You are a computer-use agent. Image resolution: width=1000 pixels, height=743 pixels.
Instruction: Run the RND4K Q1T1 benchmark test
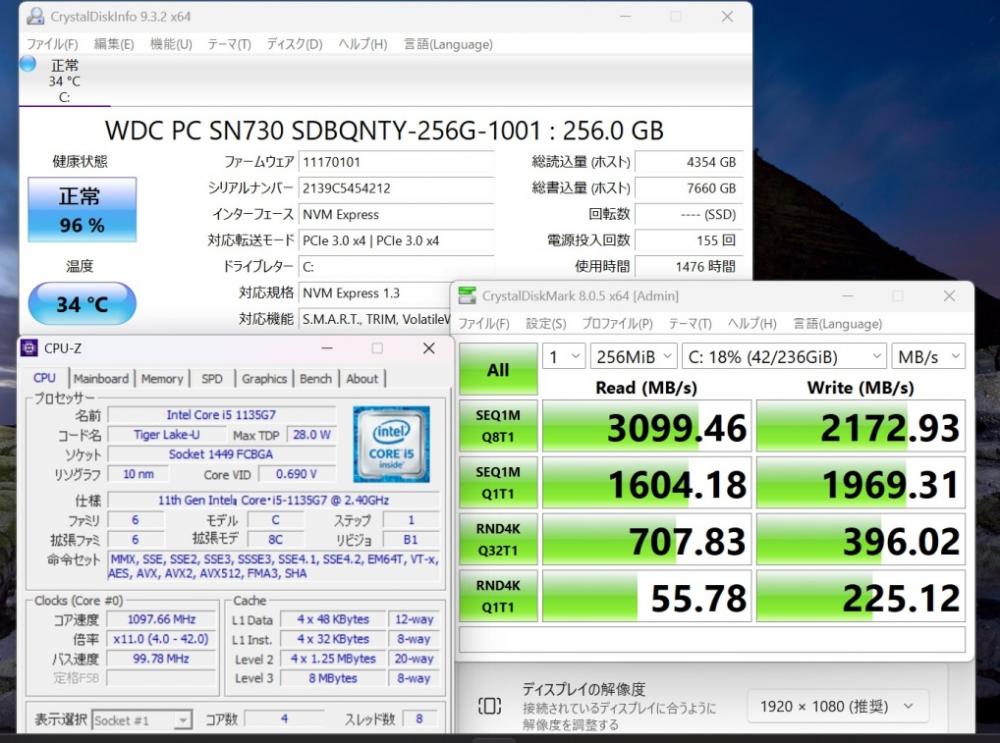click(498, 596)
